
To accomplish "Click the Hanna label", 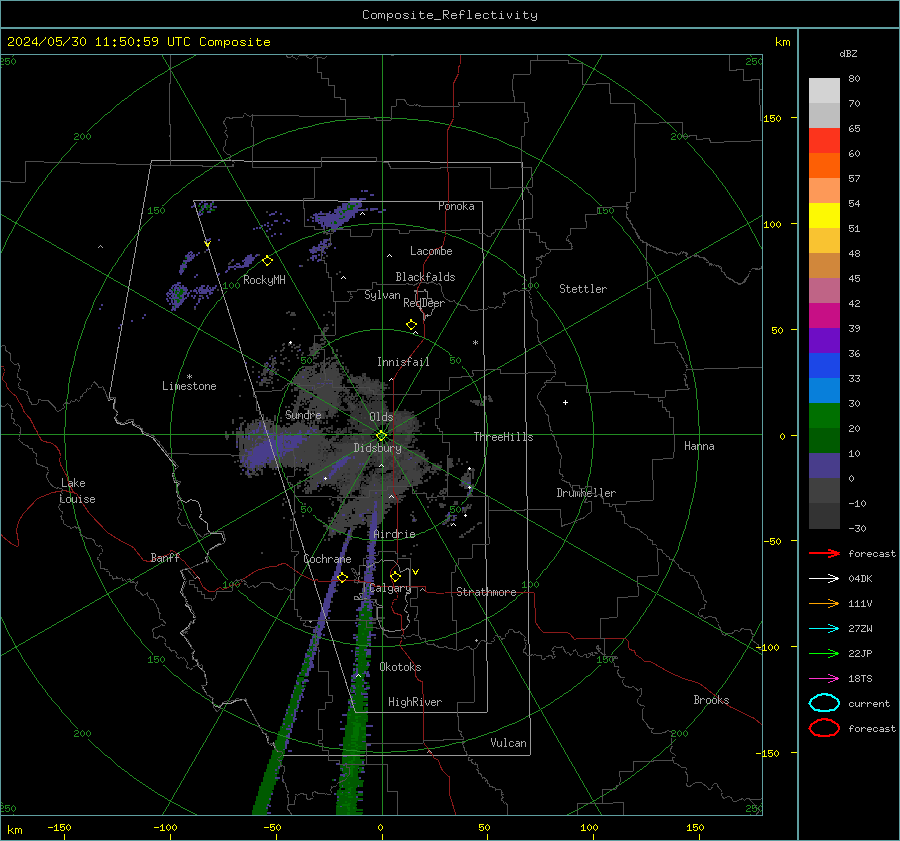I will [x=699, y=446].
